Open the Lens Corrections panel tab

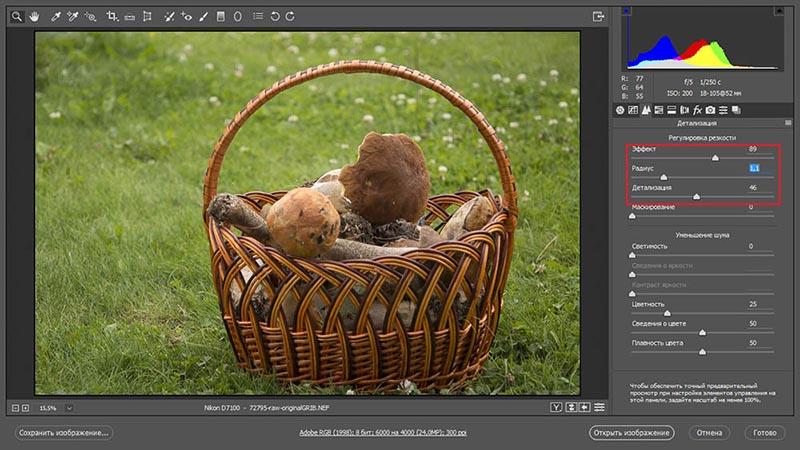tap(684, 110)
